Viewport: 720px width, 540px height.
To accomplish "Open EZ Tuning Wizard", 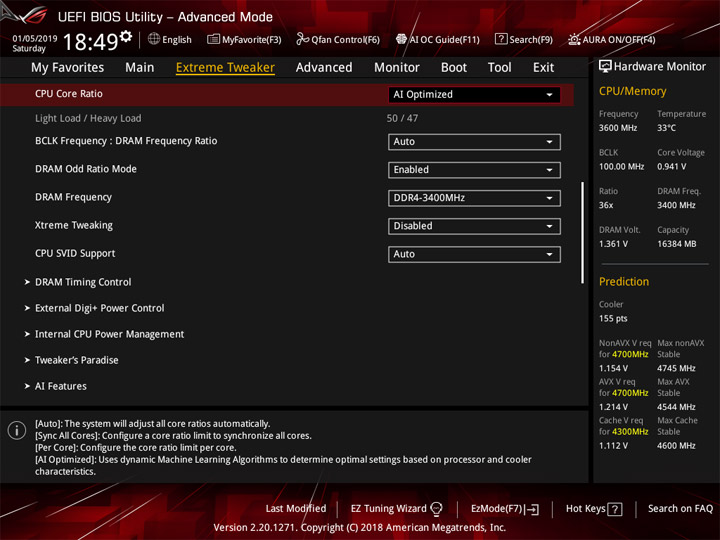I will click(x=396, y=509).
